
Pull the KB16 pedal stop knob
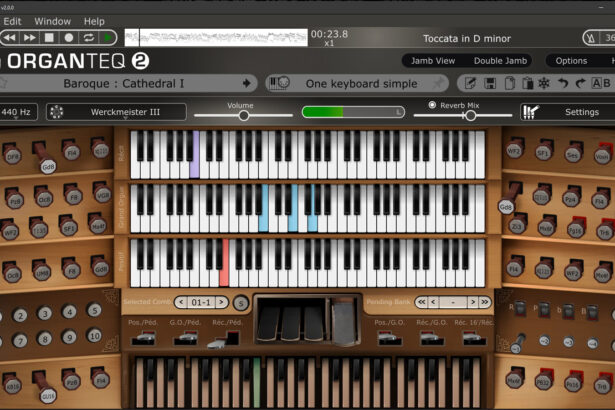pyautogui.click(x=12, y=384)
